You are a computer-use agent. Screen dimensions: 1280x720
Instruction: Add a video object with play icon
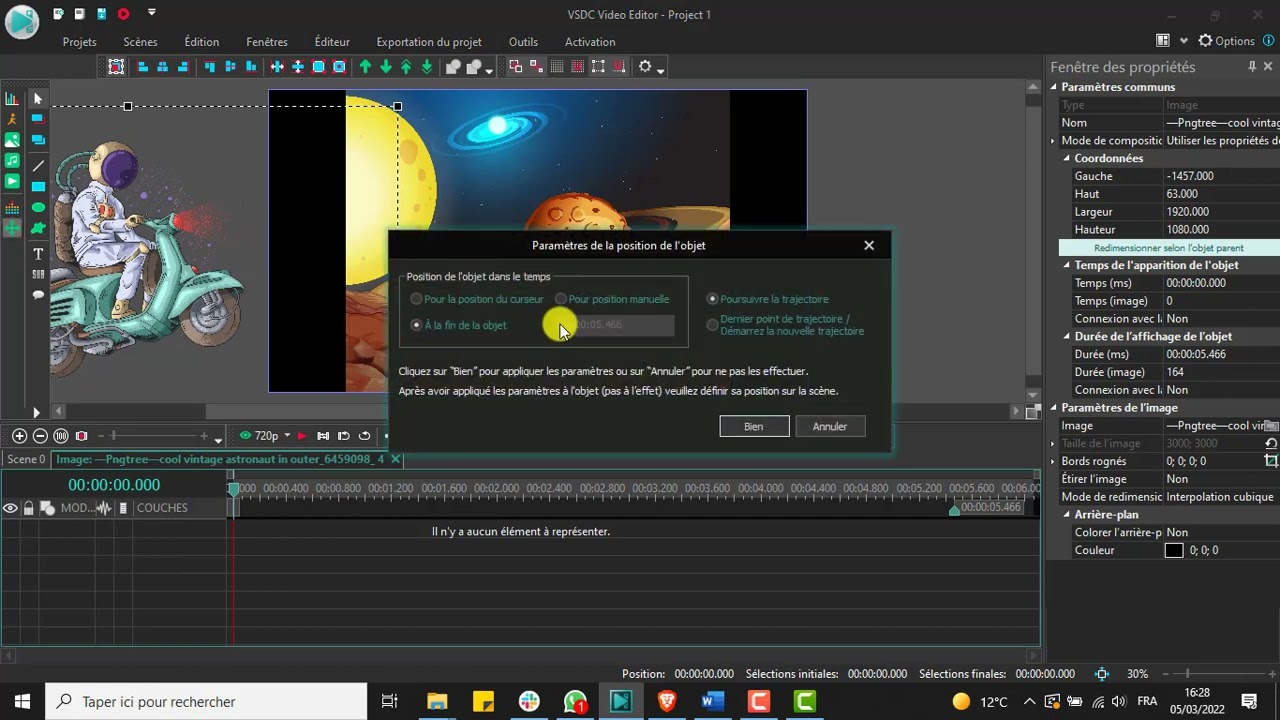click(12, 181)
